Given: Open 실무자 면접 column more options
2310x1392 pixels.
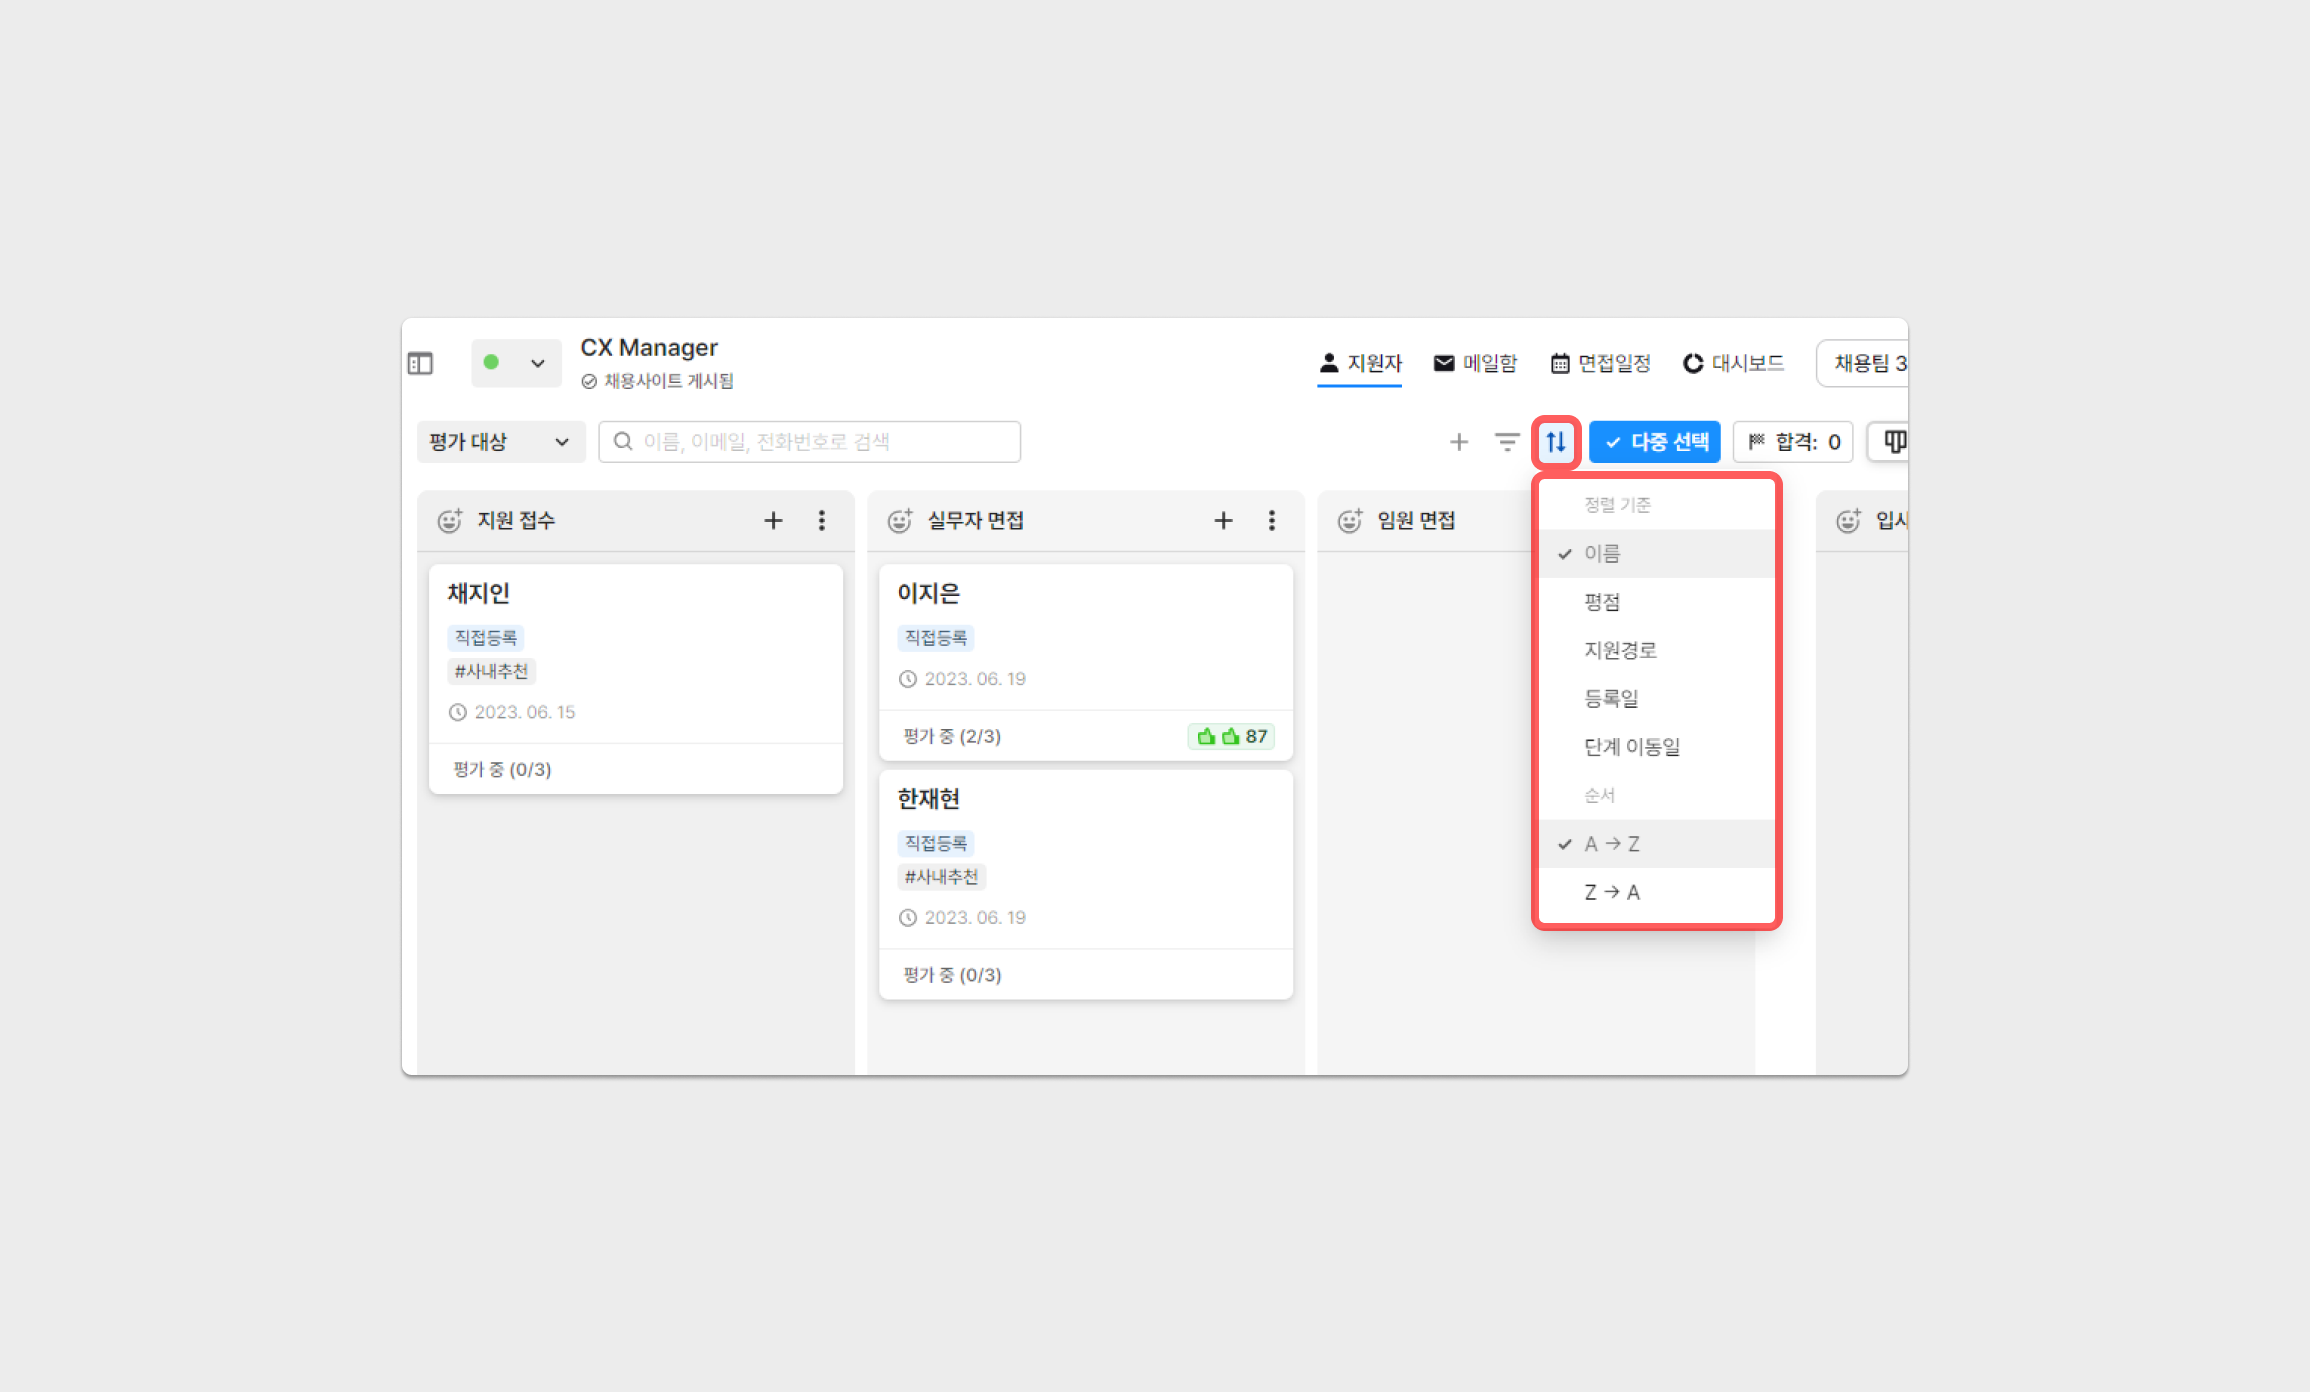Looking at the screenshot, I should 1272,520.
